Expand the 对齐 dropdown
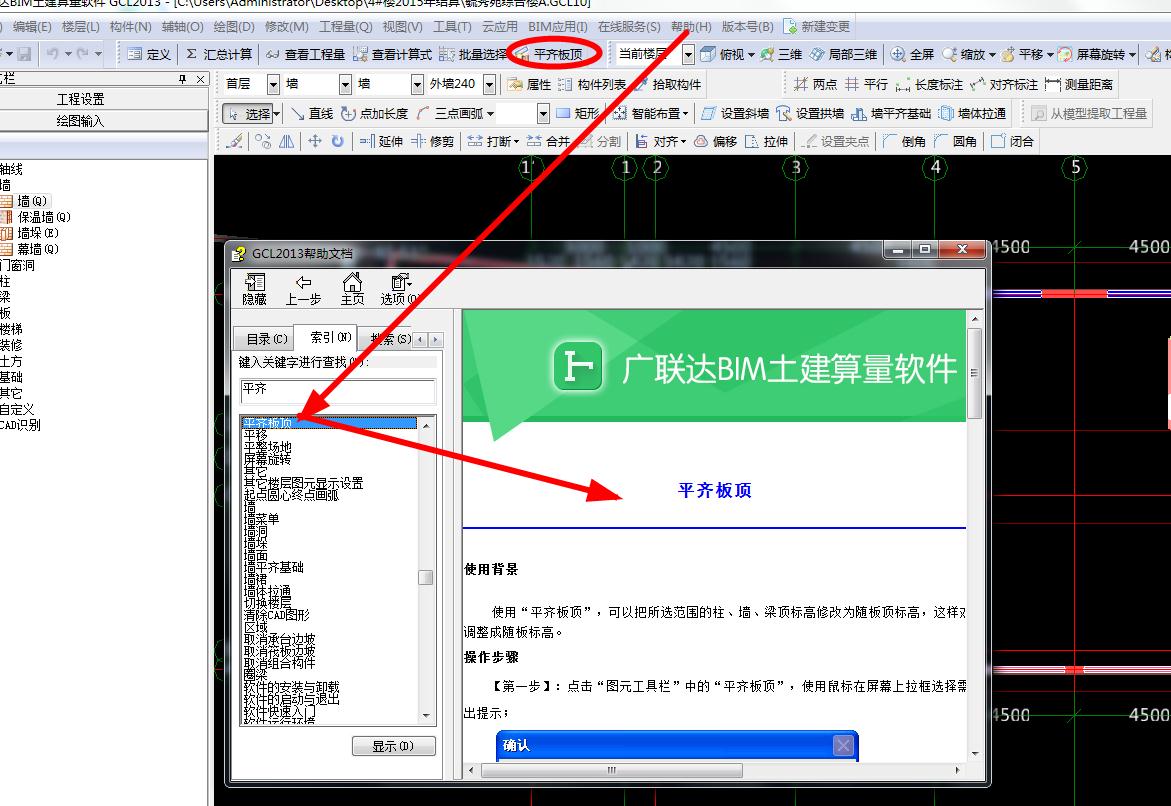The width and height of the screenshot is (1171, 806). [683, 141]
